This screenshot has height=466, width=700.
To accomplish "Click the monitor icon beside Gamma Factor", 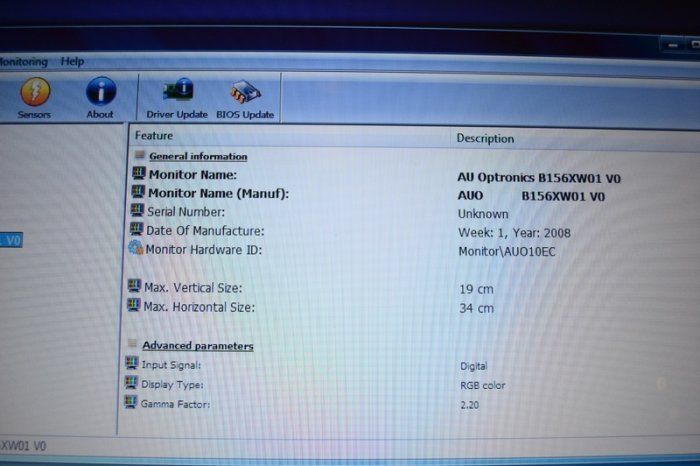I will click(130, 402).
